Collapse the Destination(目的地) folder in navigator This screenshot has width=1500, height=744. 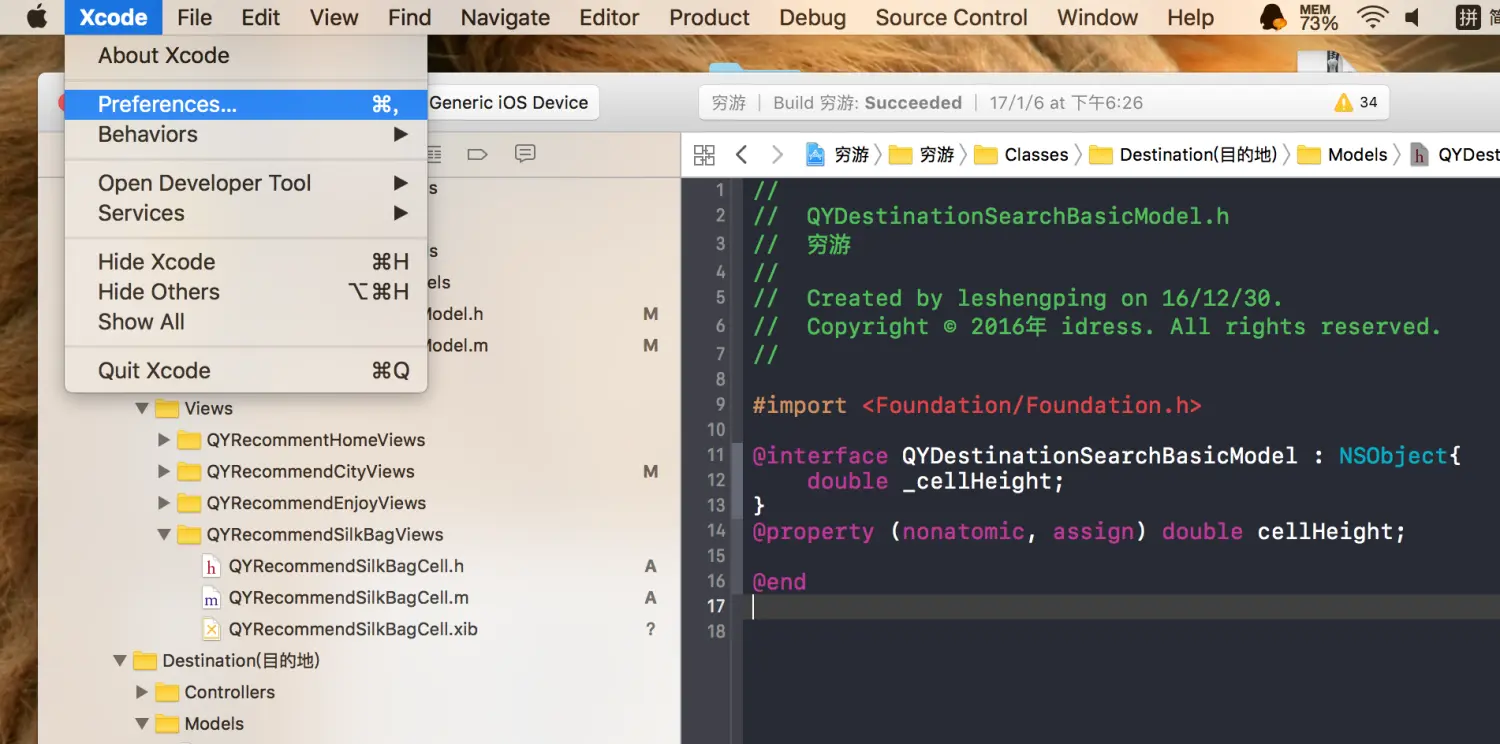[x=120, y=661]
